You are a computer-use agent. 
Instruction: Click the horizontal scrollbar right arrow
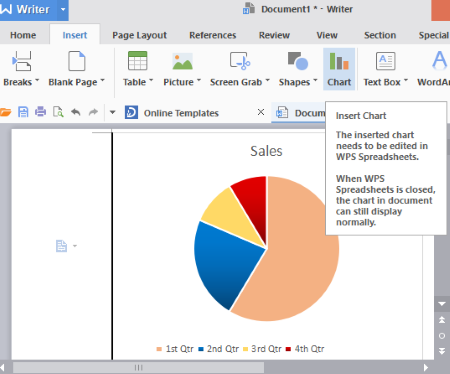click(426, 367)
